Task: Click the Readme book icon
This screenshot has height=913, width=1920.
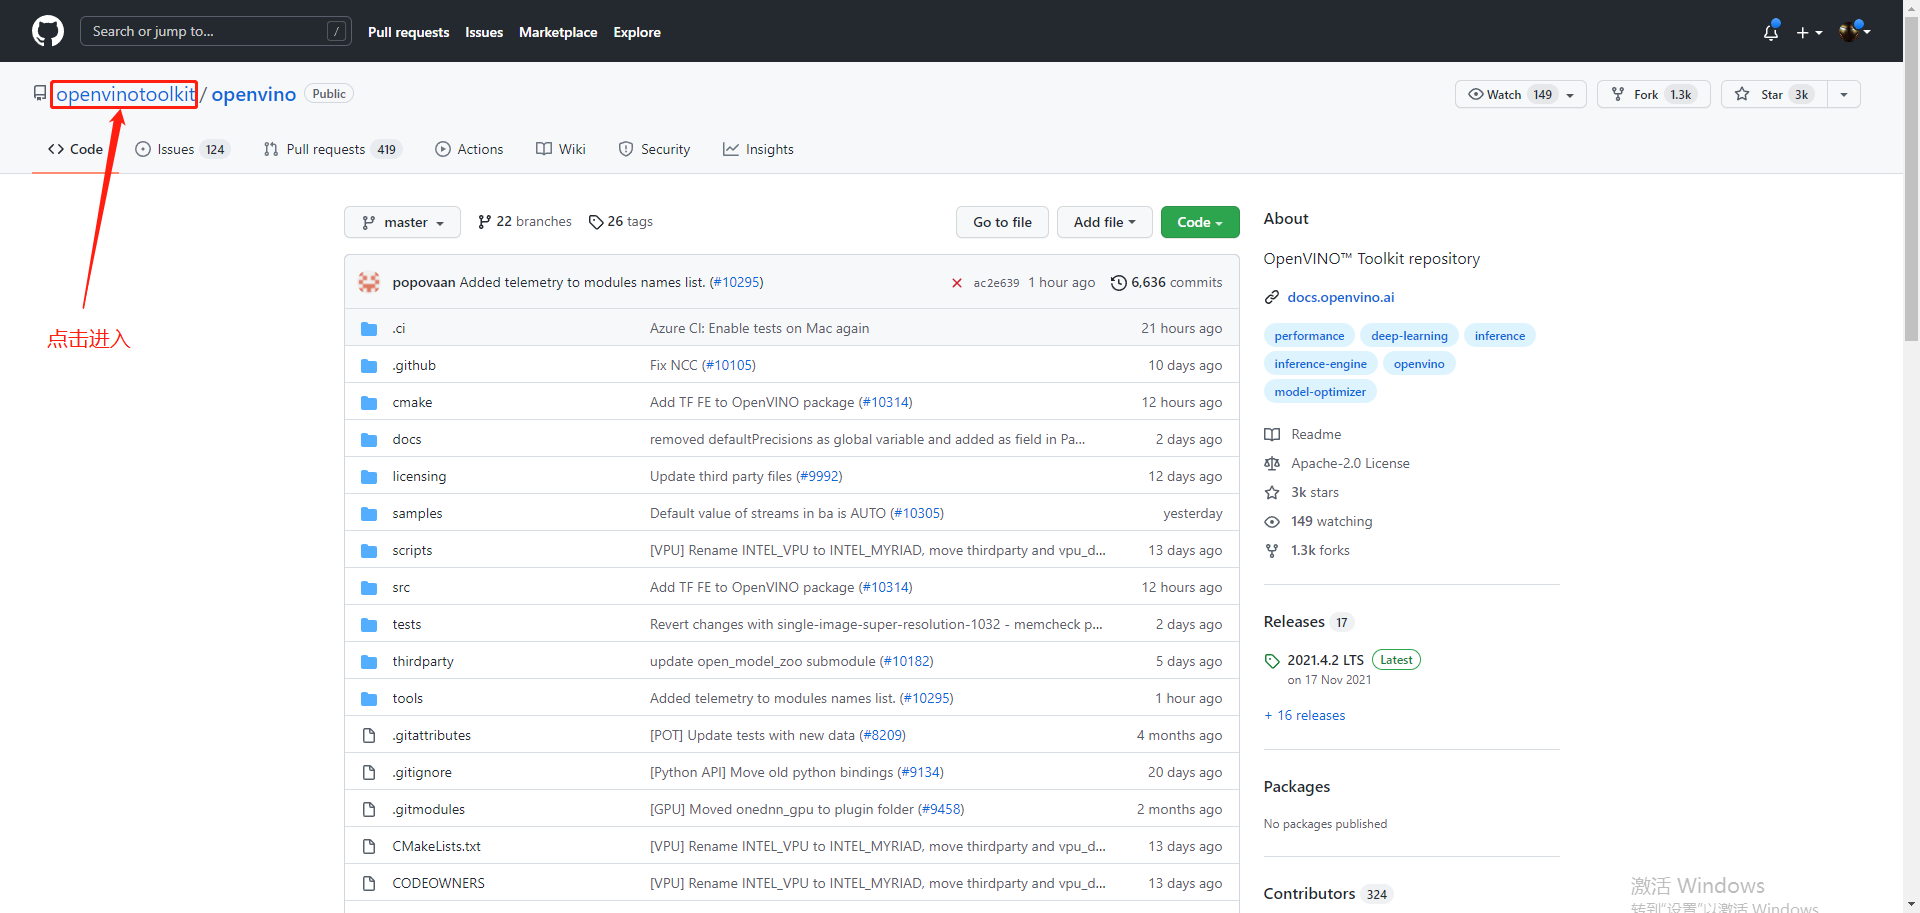Action: 1272,434
